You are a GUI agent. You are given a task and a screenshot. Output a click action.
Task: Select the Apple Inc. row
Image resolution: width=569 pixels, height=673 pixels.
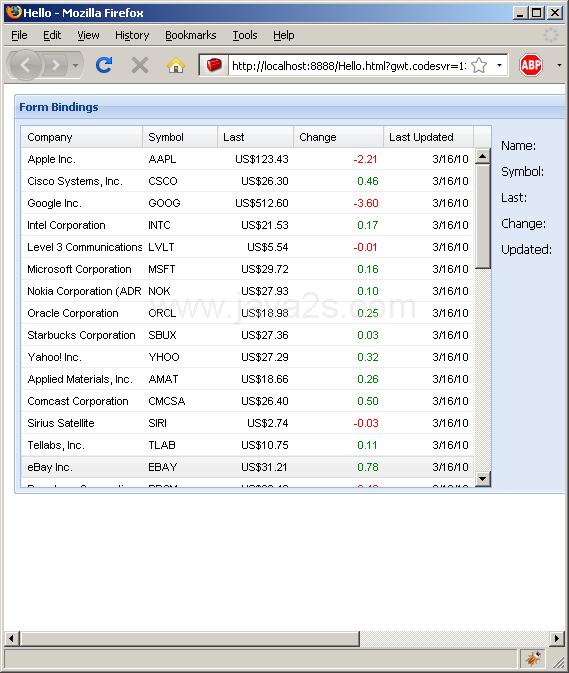click(247, 159)
